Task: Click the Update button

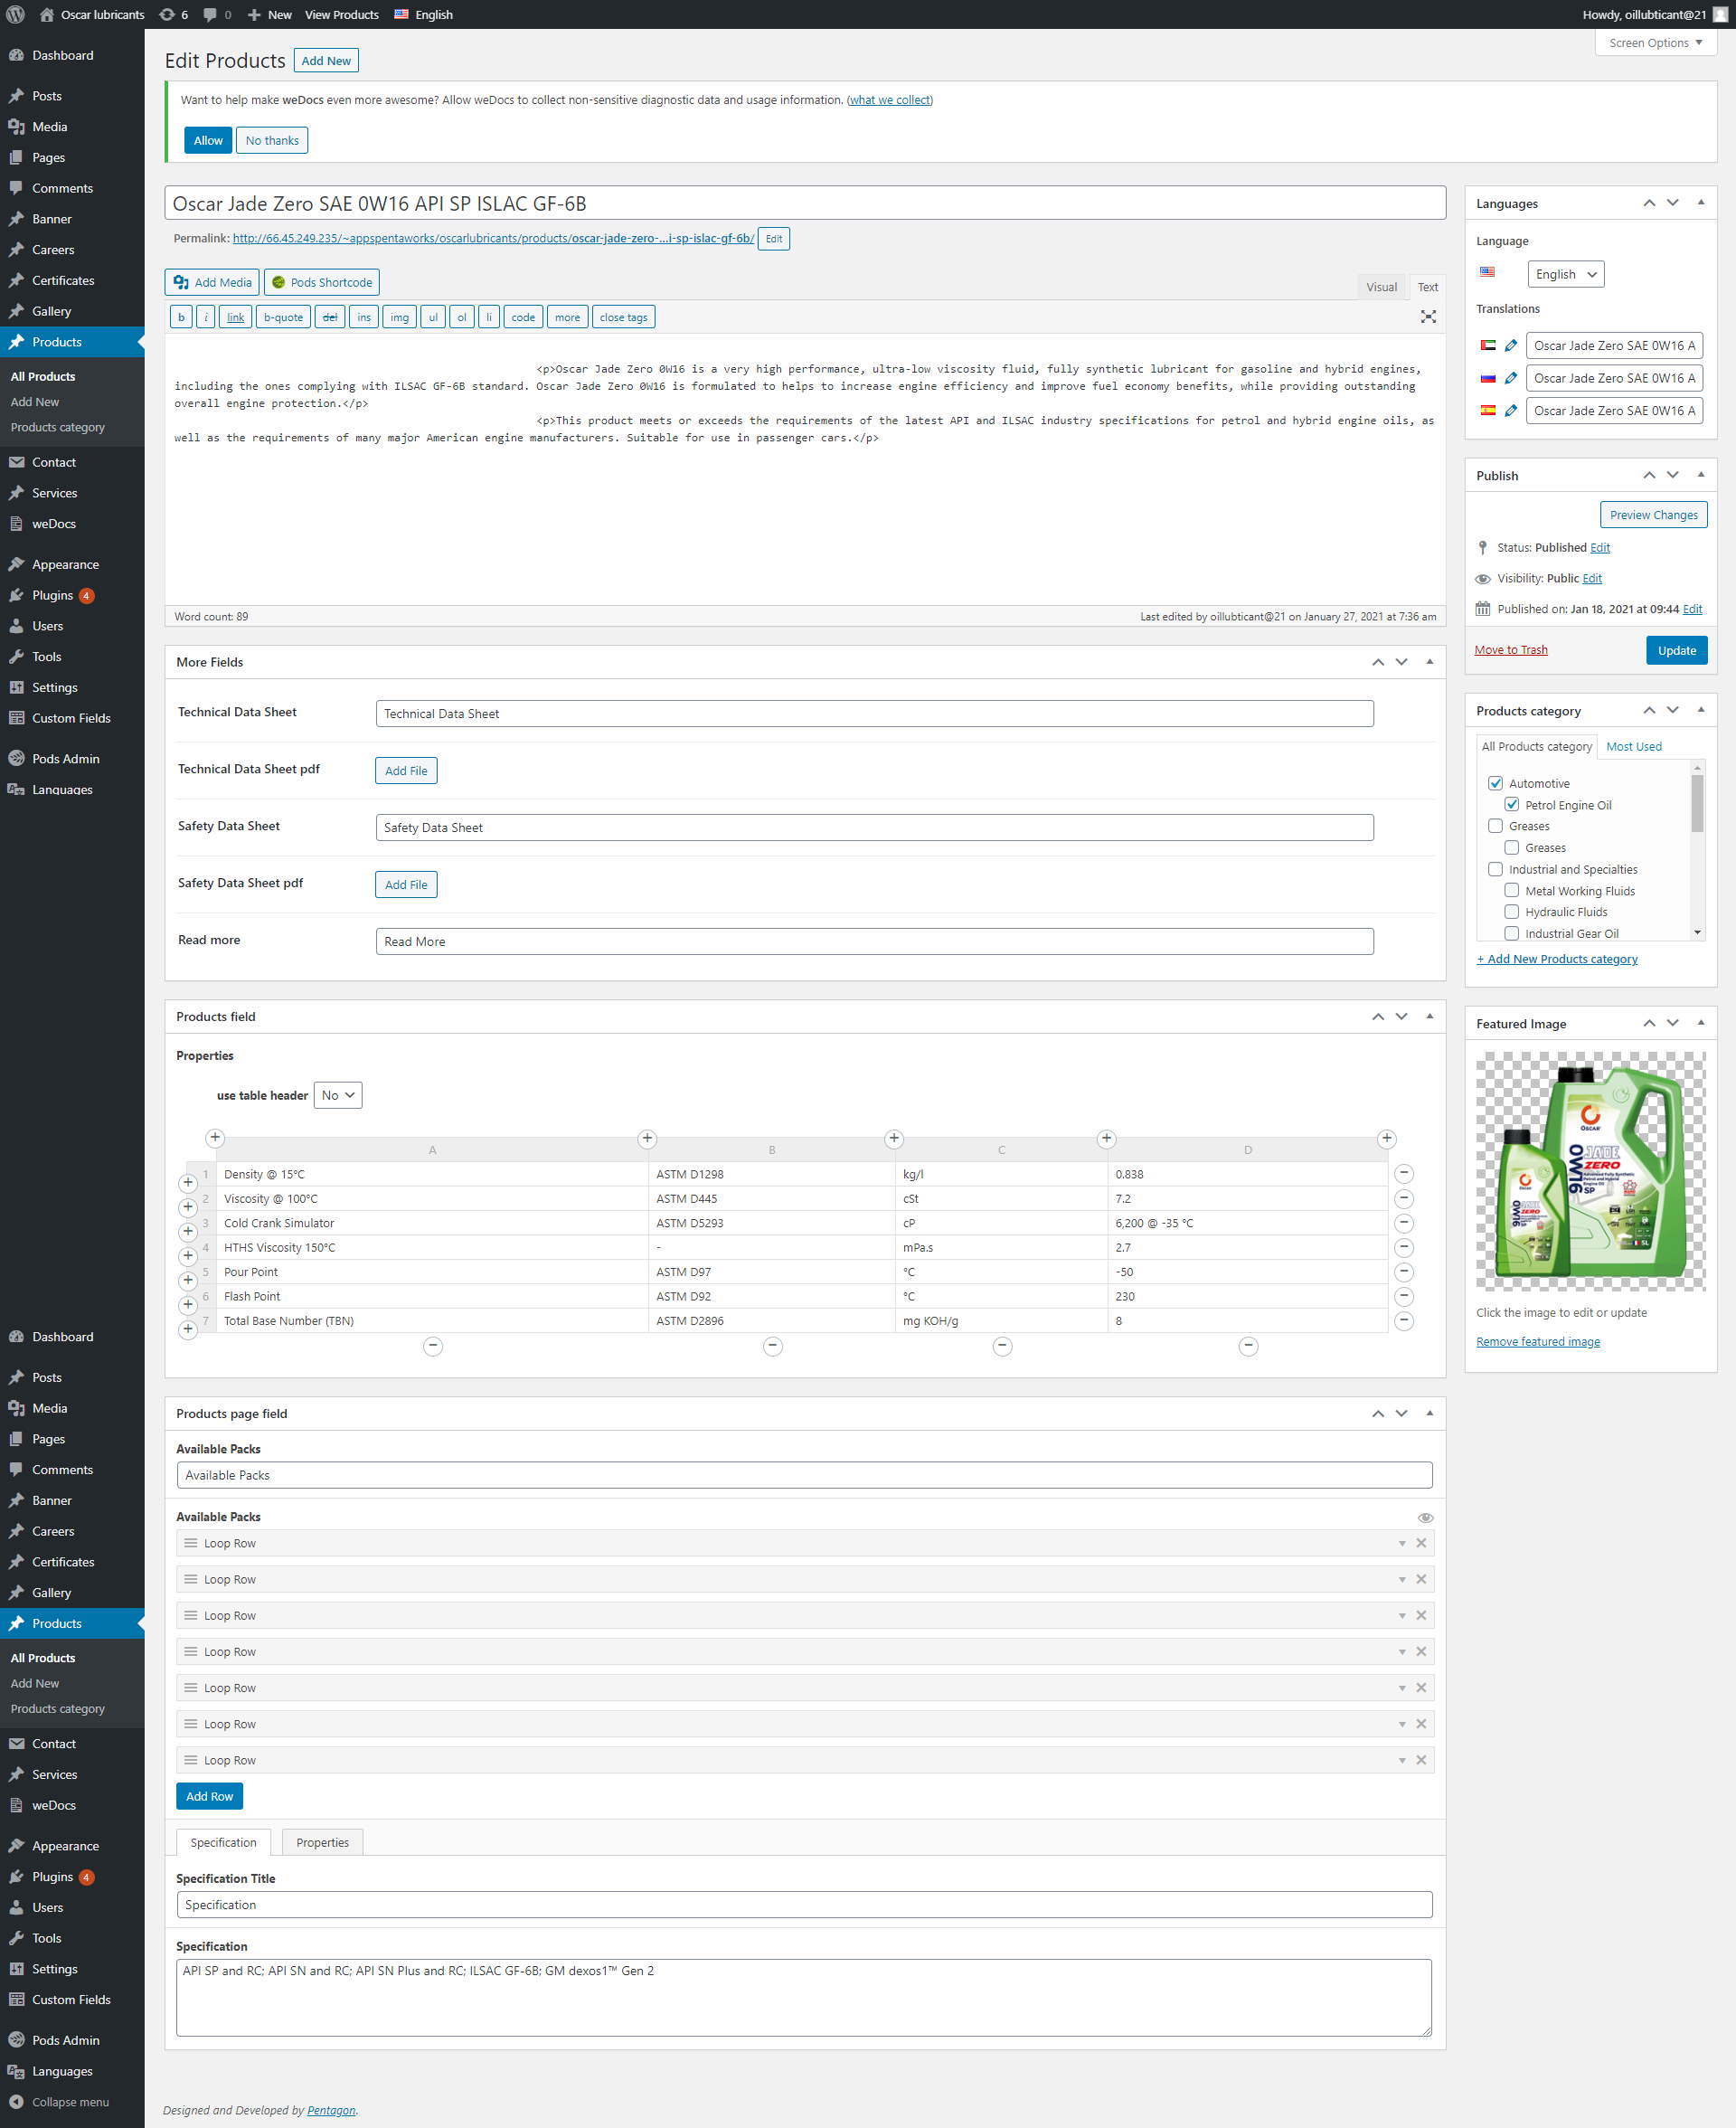Action: [1676, 650]
